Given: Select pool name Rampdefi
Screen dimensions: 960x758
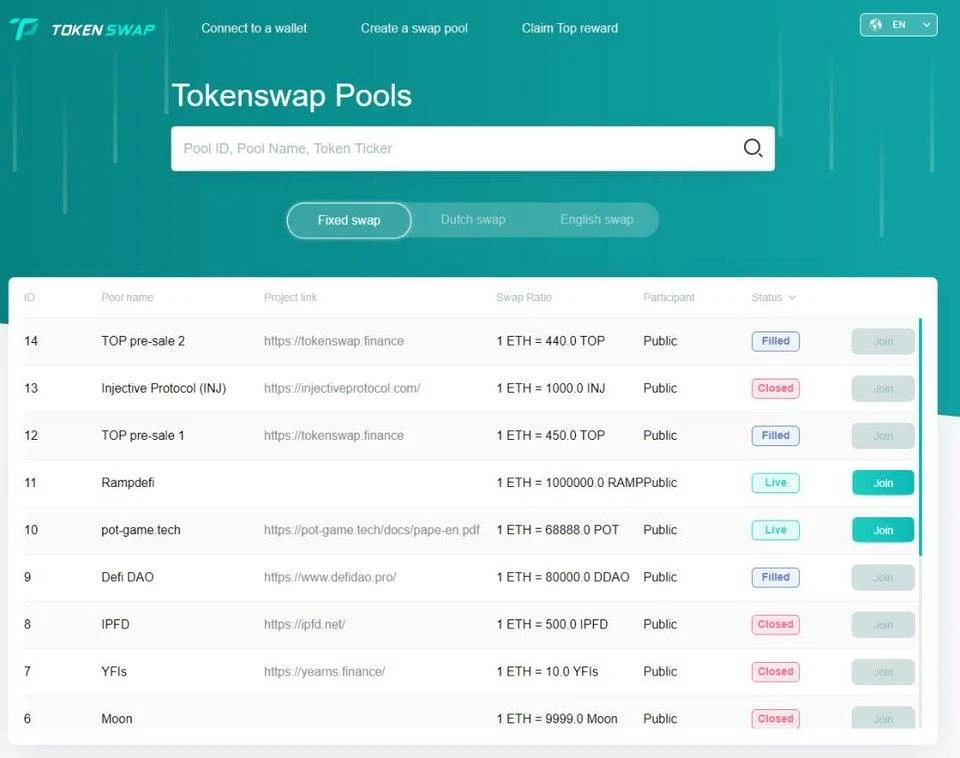Looking at the screenshot, I should [127, 482].
